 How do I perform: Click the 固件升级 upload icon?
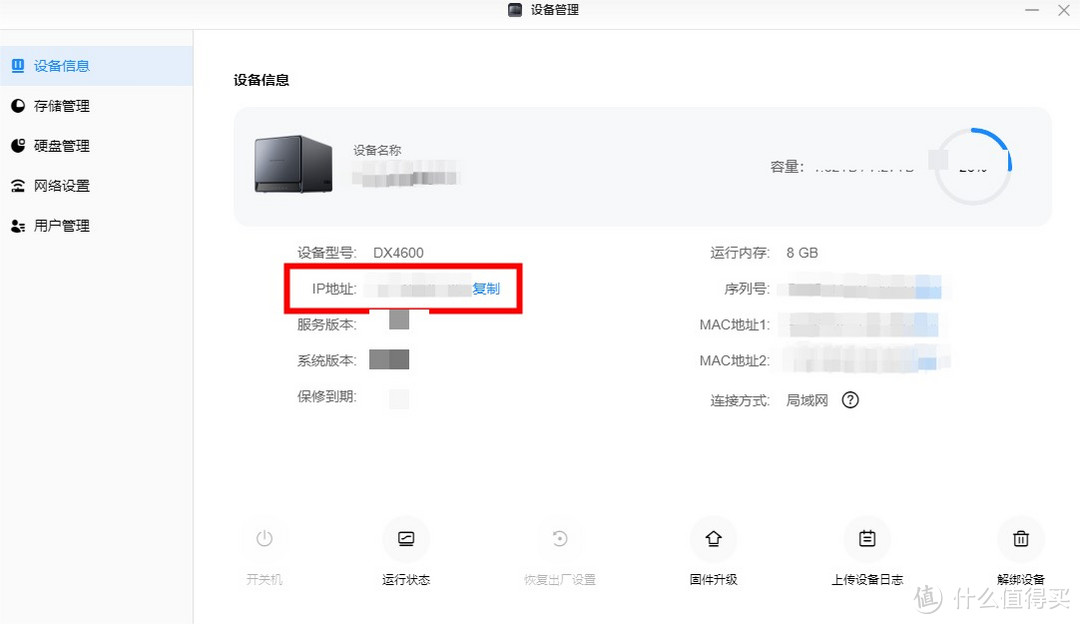tap(713, 539)
